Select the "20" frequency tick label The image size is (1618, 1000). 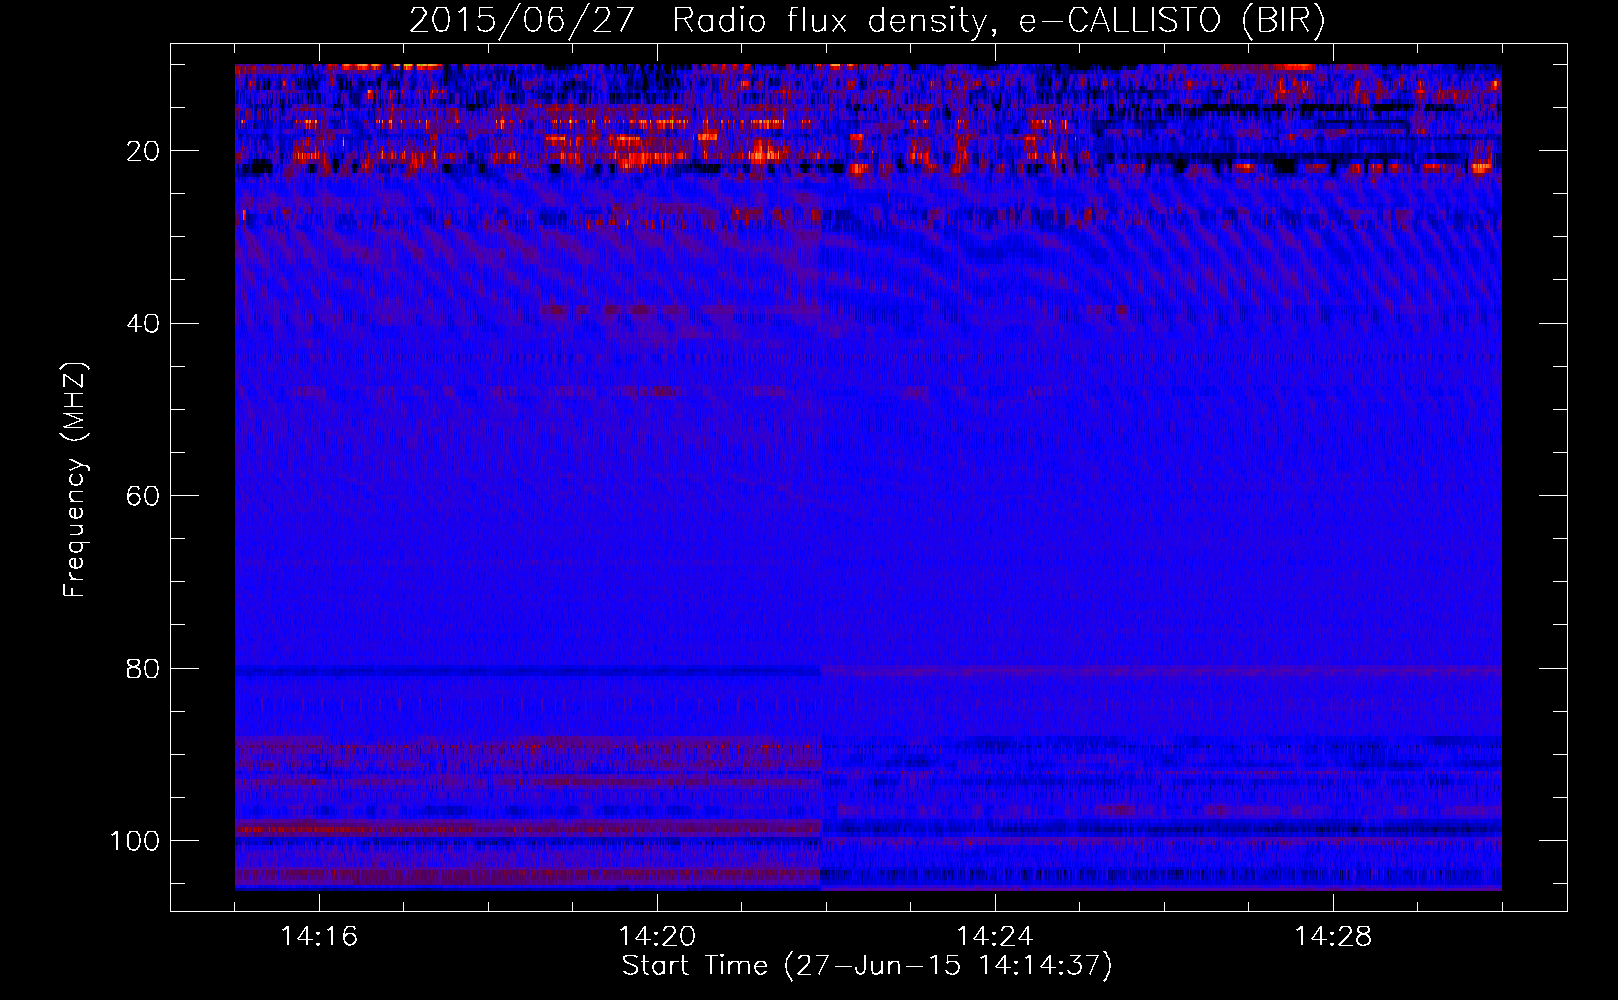[x=144, y=151]
